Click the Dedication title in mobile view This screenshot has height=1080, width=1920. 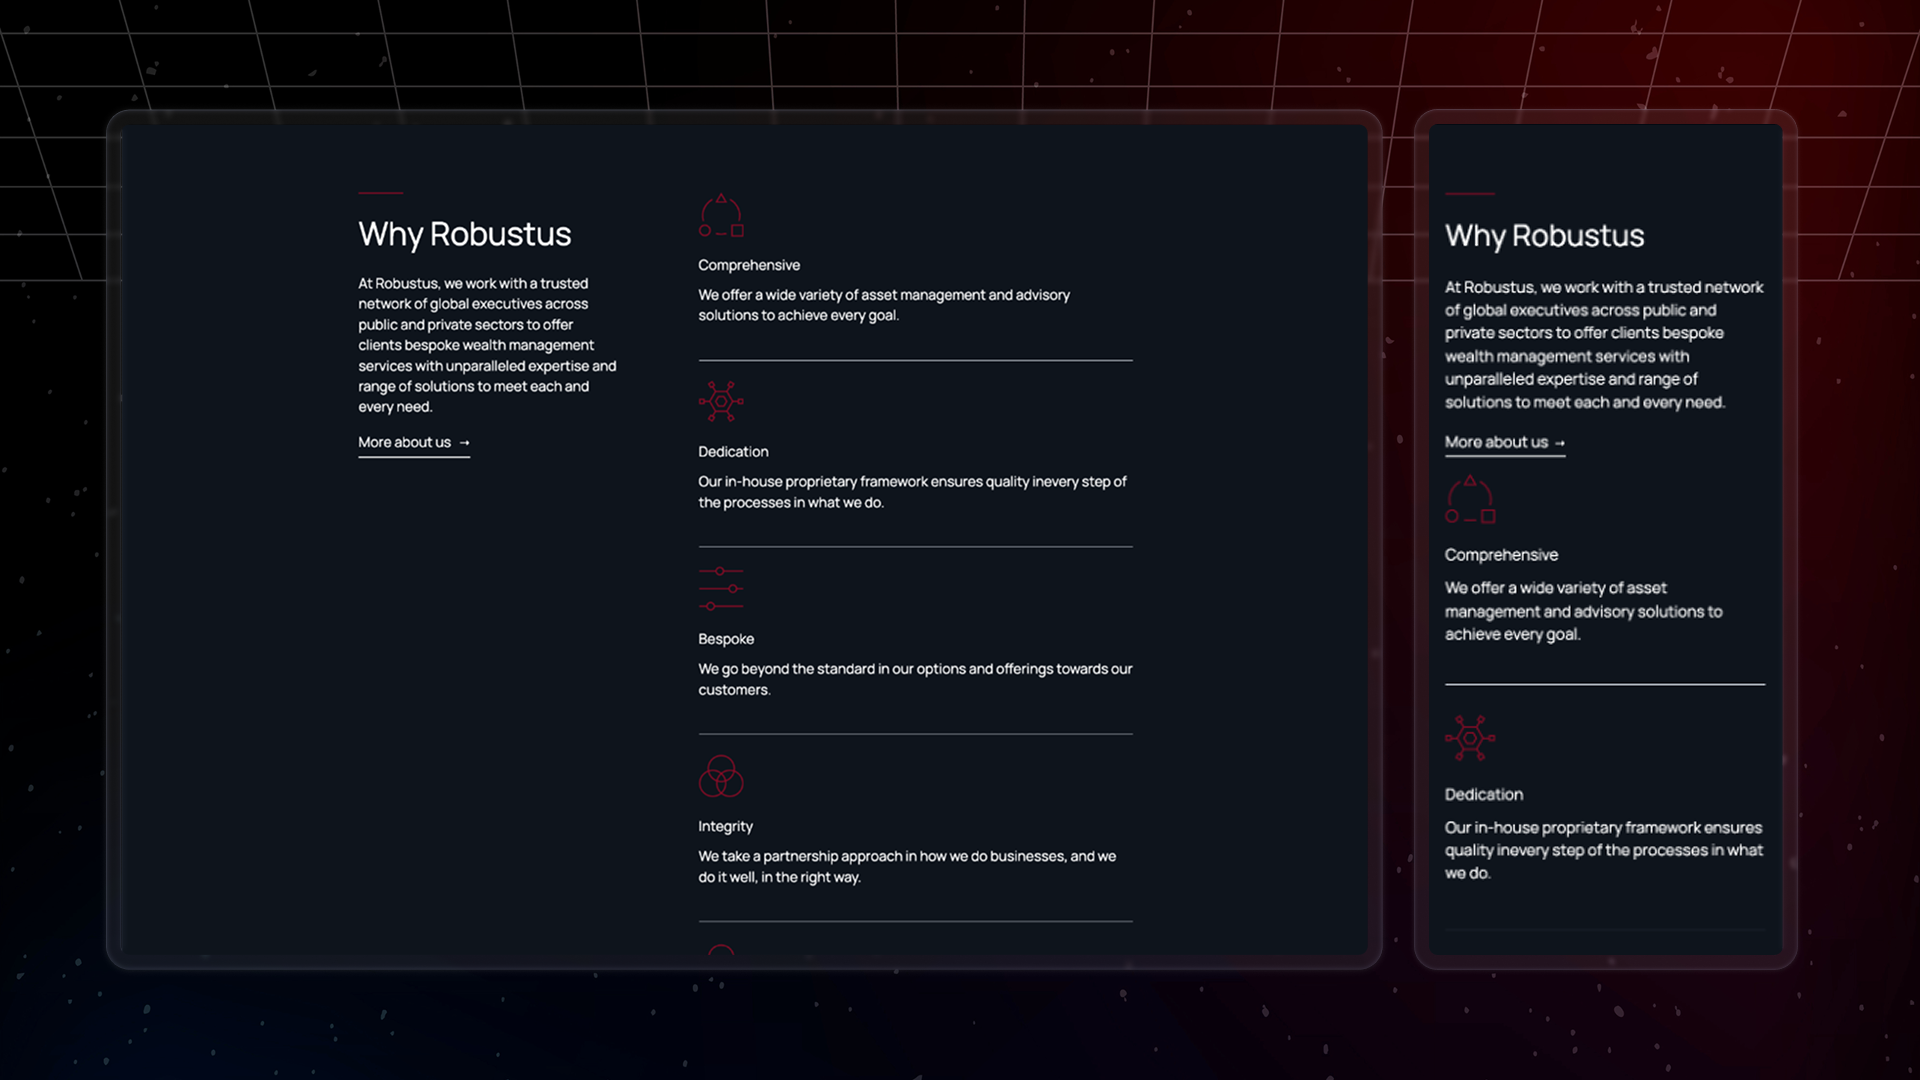click(x=1483, y=794)
